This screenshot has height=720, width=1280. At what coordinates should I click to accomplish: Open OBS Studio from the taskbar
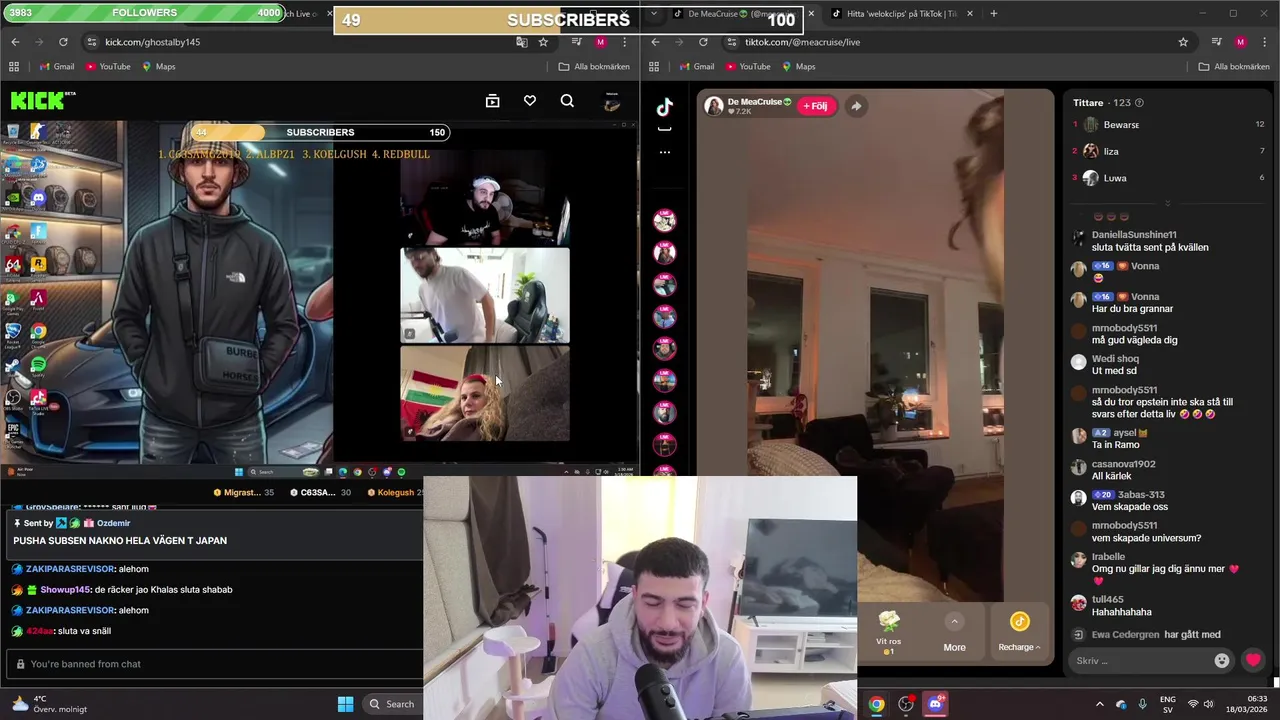pos(906,704)
